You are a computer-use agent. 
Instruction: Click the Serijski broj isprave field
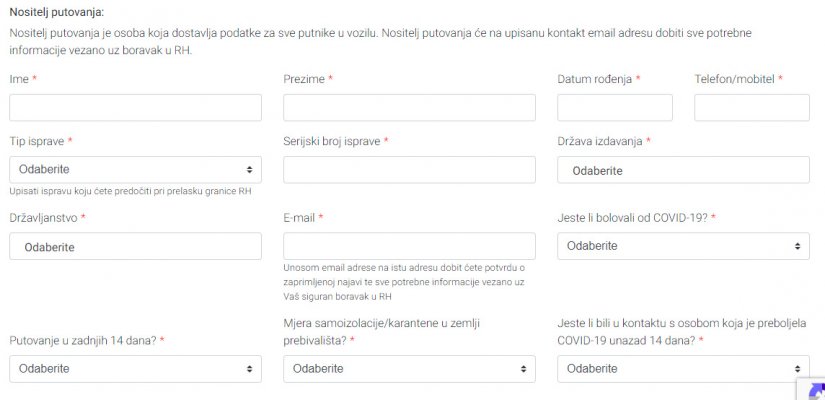409,170
